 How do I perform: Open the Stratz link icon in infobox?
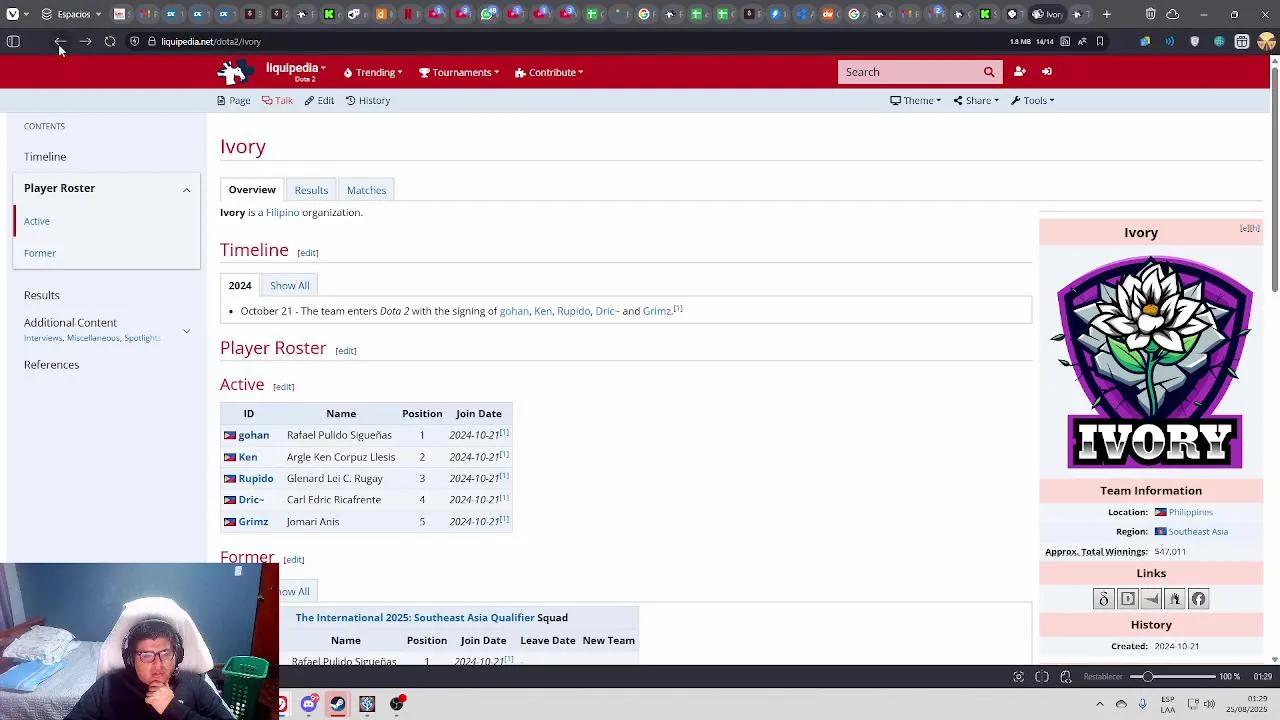pyautogui.click(x=1151, y=599)
